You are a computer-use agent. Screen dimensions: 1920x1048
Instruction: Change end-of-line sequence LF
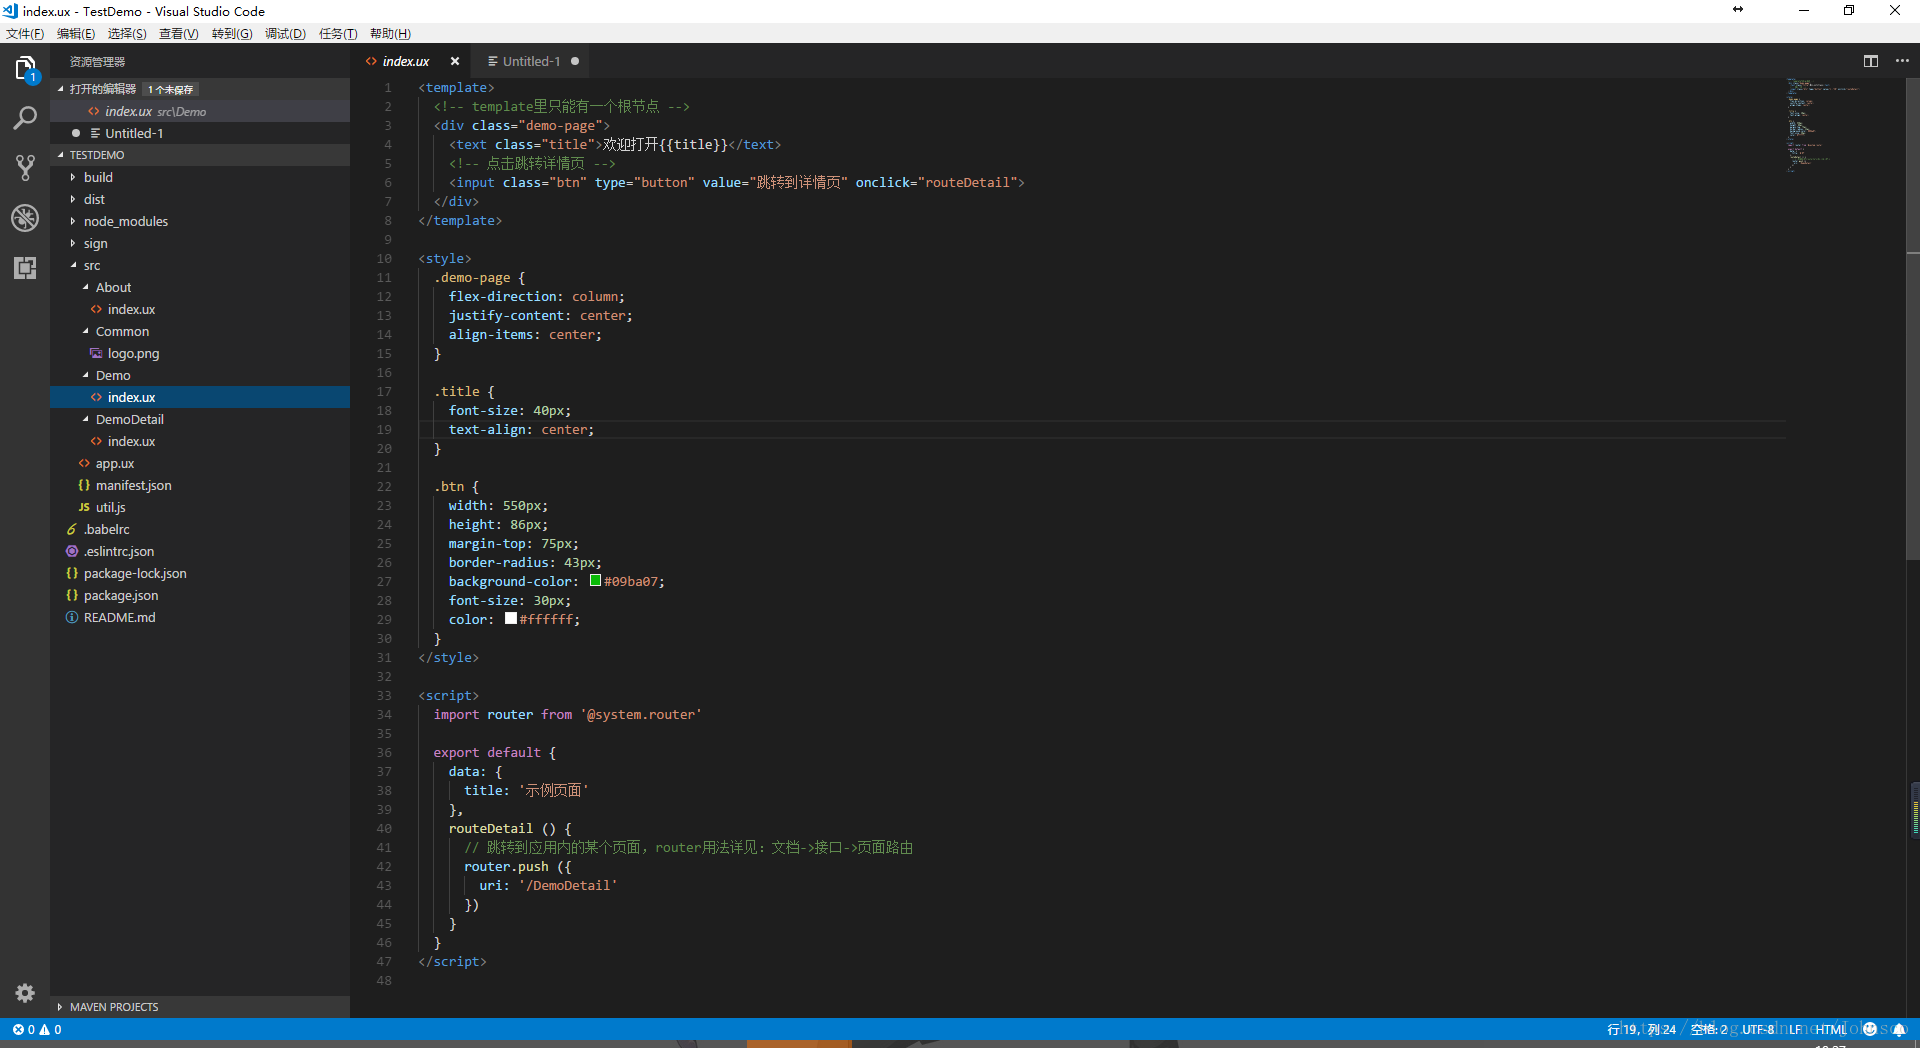[1796, 1029]
